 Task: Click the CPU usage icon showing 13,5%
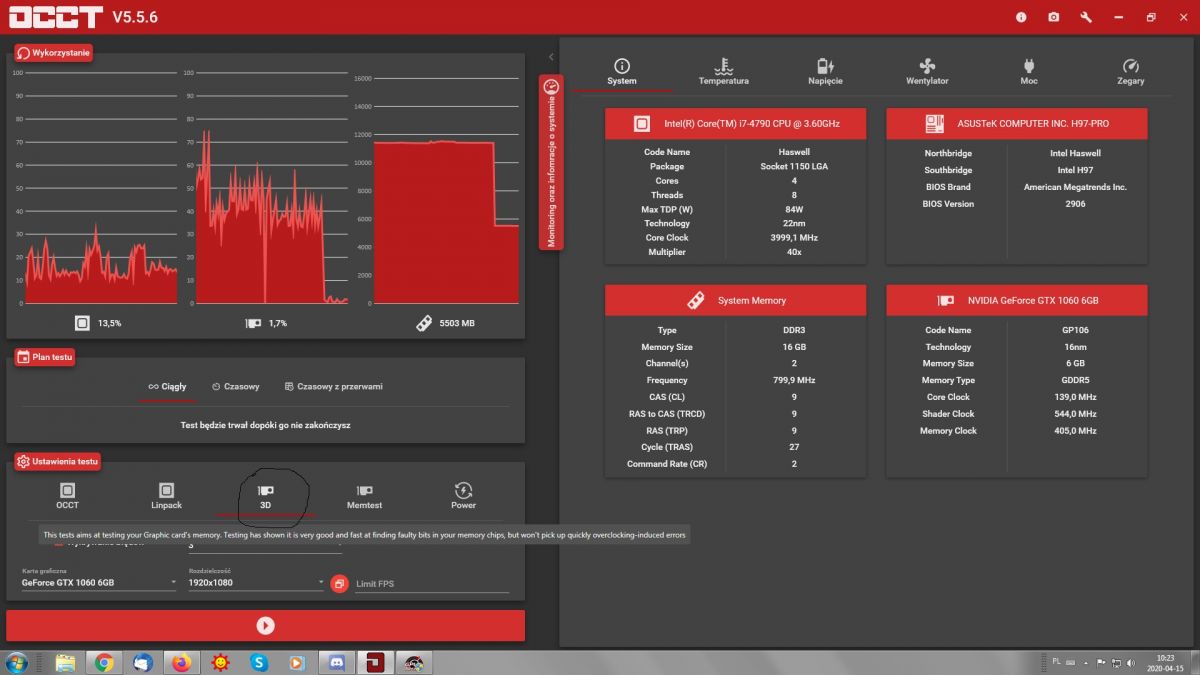click(x=82, y=323)
